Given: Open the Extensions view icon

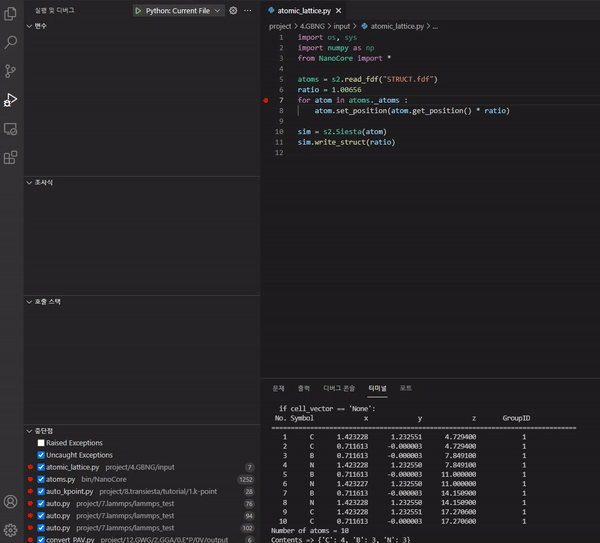Looking at the screenshot, I should [x=11, y=157].
